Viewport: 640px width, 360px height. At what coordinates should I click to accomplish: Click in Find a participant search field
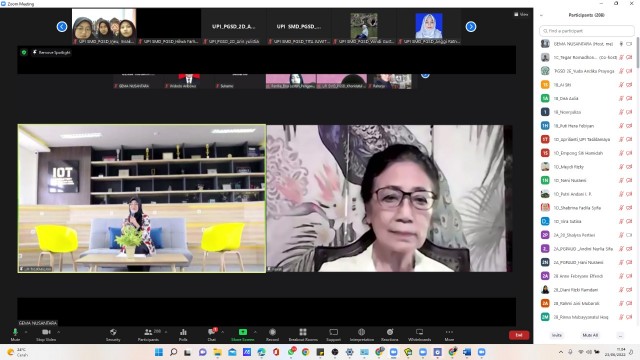coord(587,31)
